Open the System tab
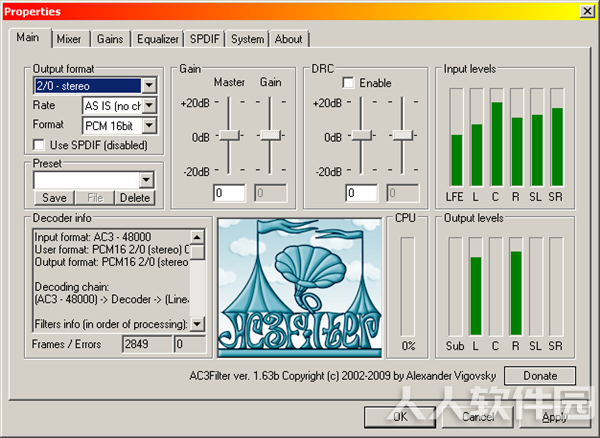 tap(247, 39)
